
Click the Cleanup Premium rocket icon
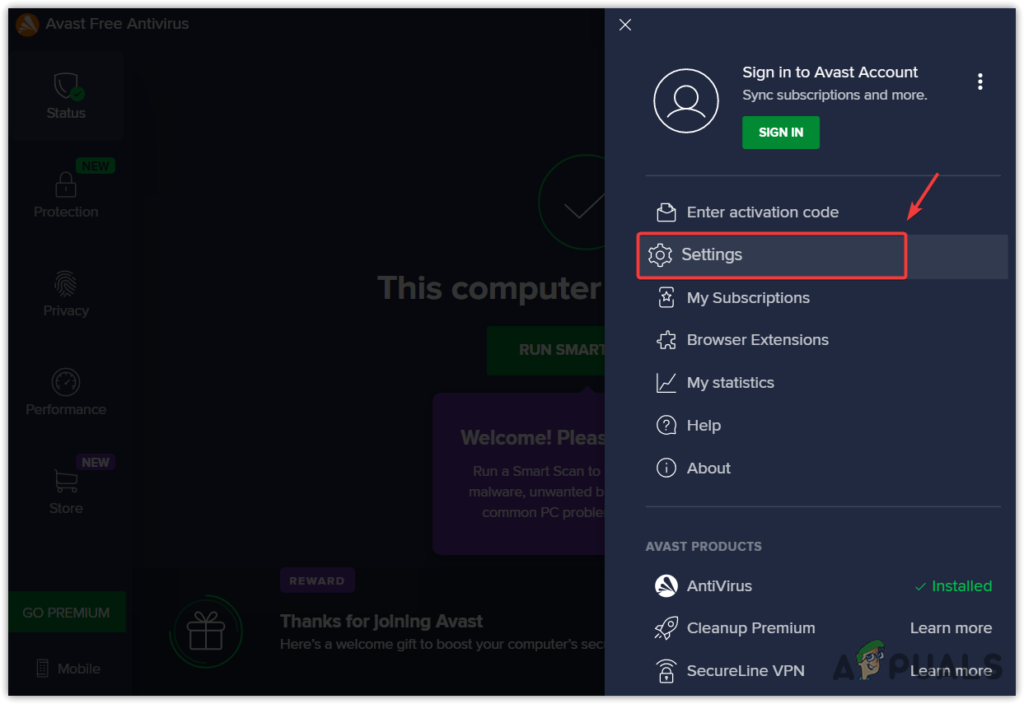666,628
